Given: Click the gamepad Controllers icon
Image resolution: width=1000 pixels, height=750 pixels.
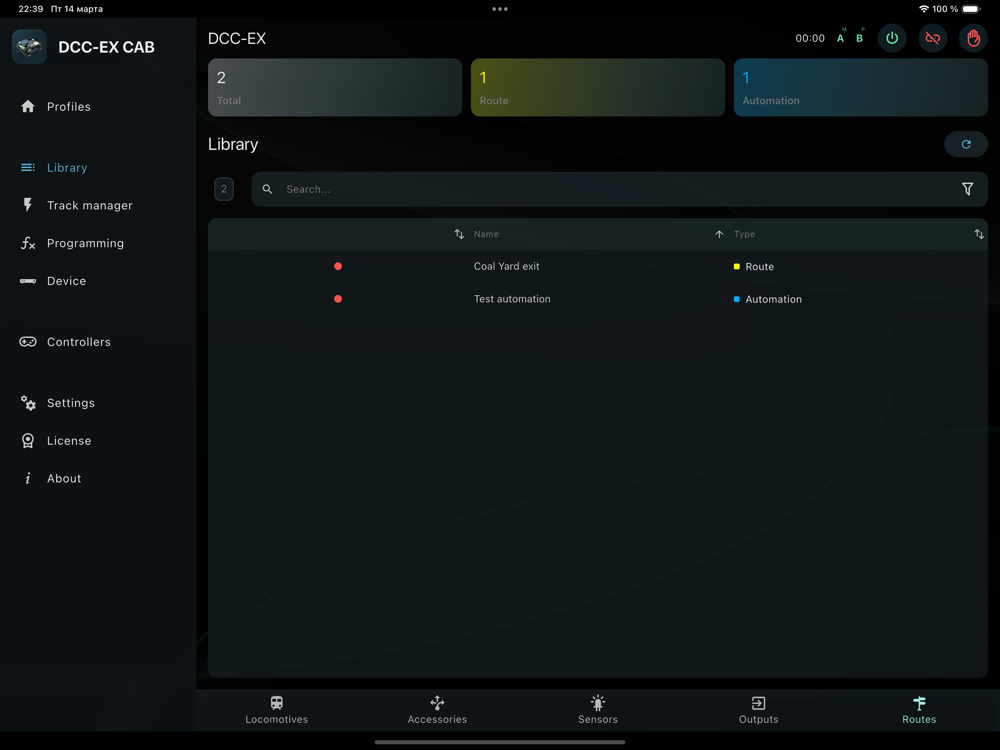Looking at the screenshot, I should [x=27, y=342].
